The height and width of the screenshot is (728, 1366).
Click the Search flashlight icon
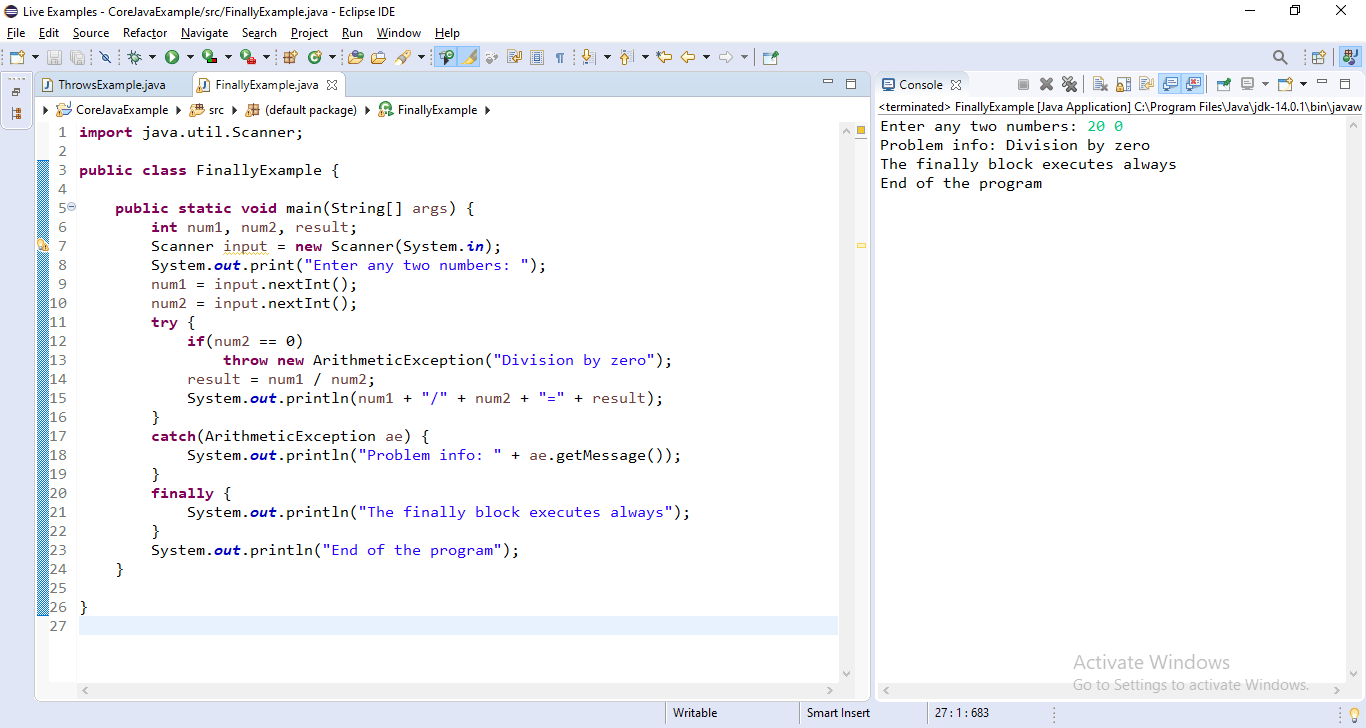pos(403,57)
